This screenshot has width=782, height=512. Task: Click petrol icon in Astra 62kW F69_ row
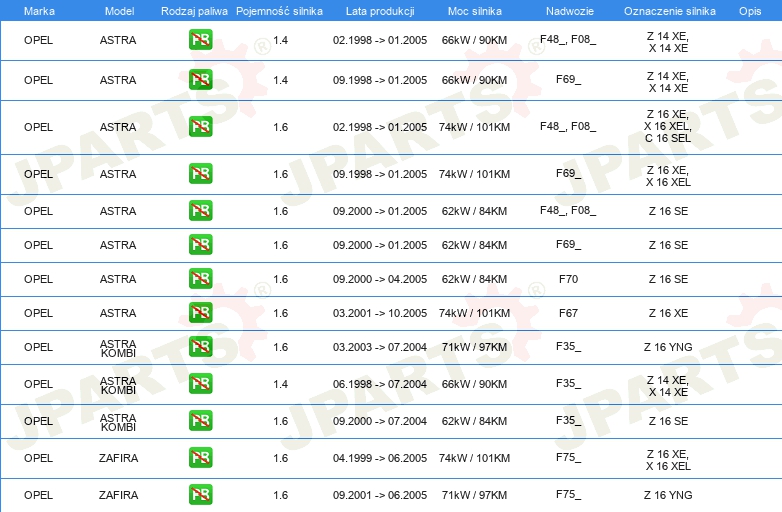pos(200,245)
